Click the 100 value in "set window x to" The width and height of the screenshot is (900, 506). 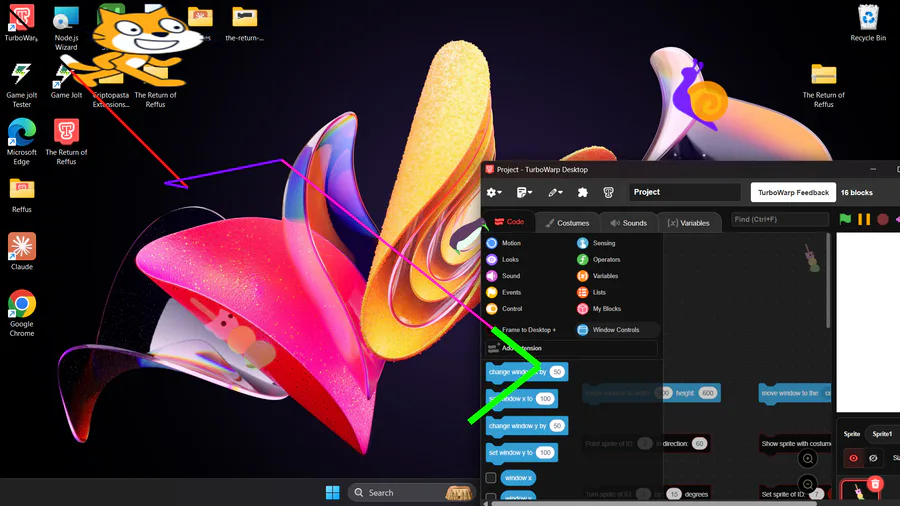545,399
